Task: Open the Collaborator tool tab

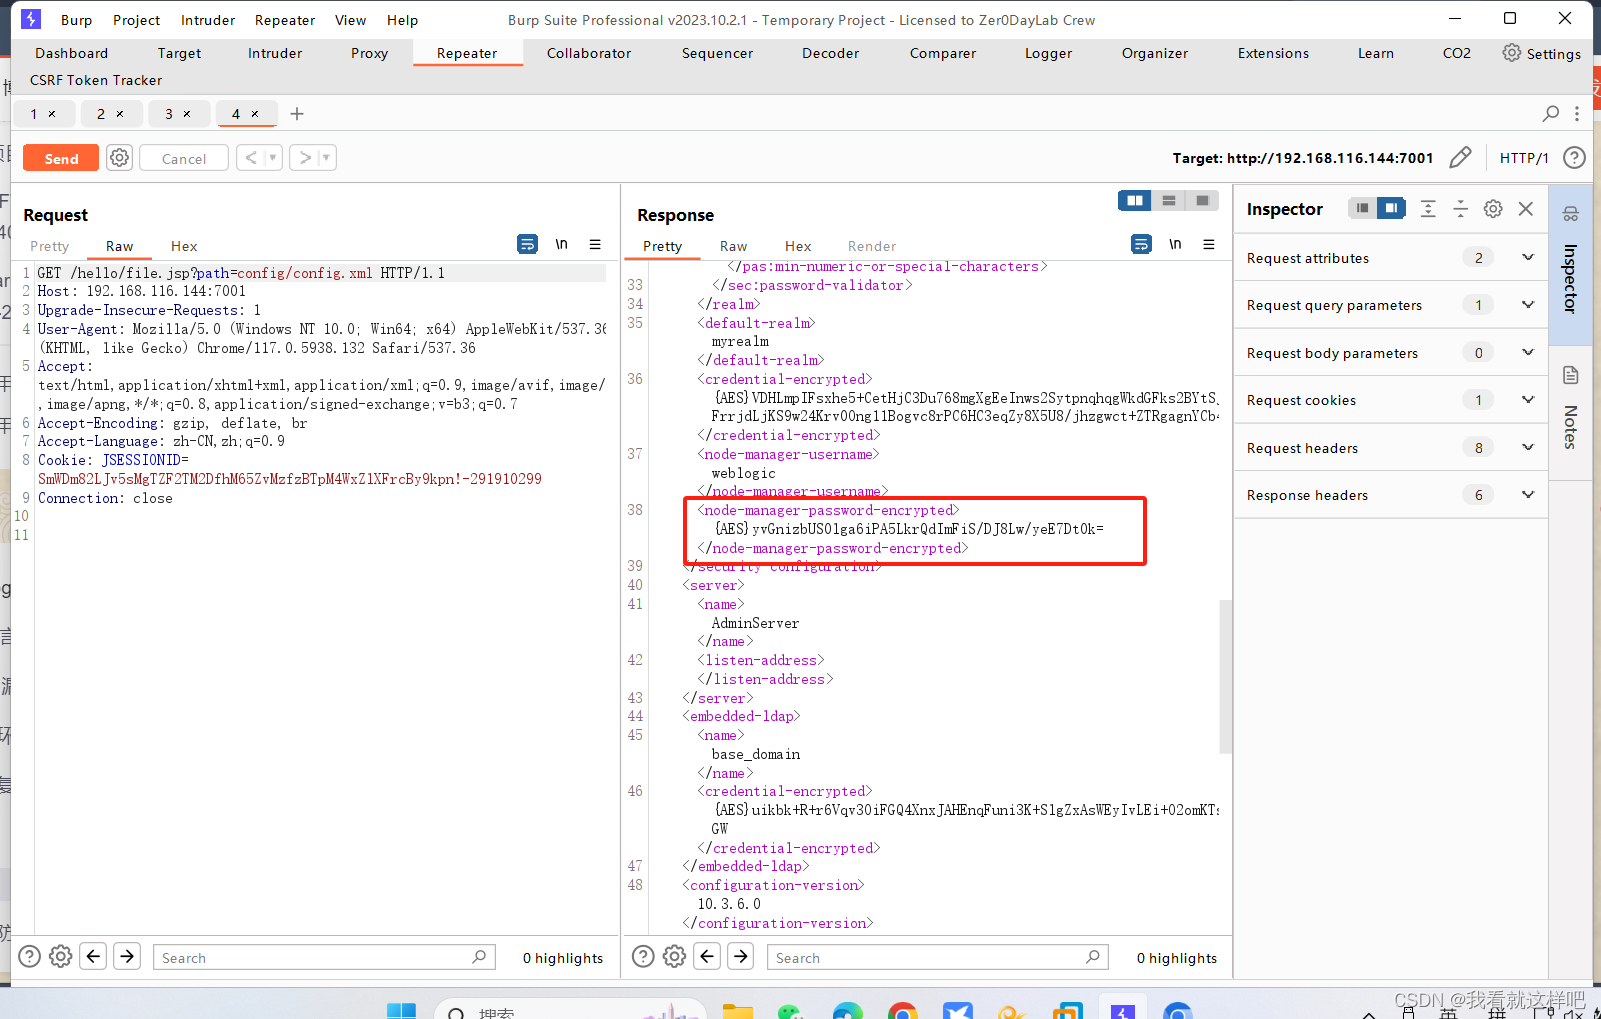Action: 589,53
